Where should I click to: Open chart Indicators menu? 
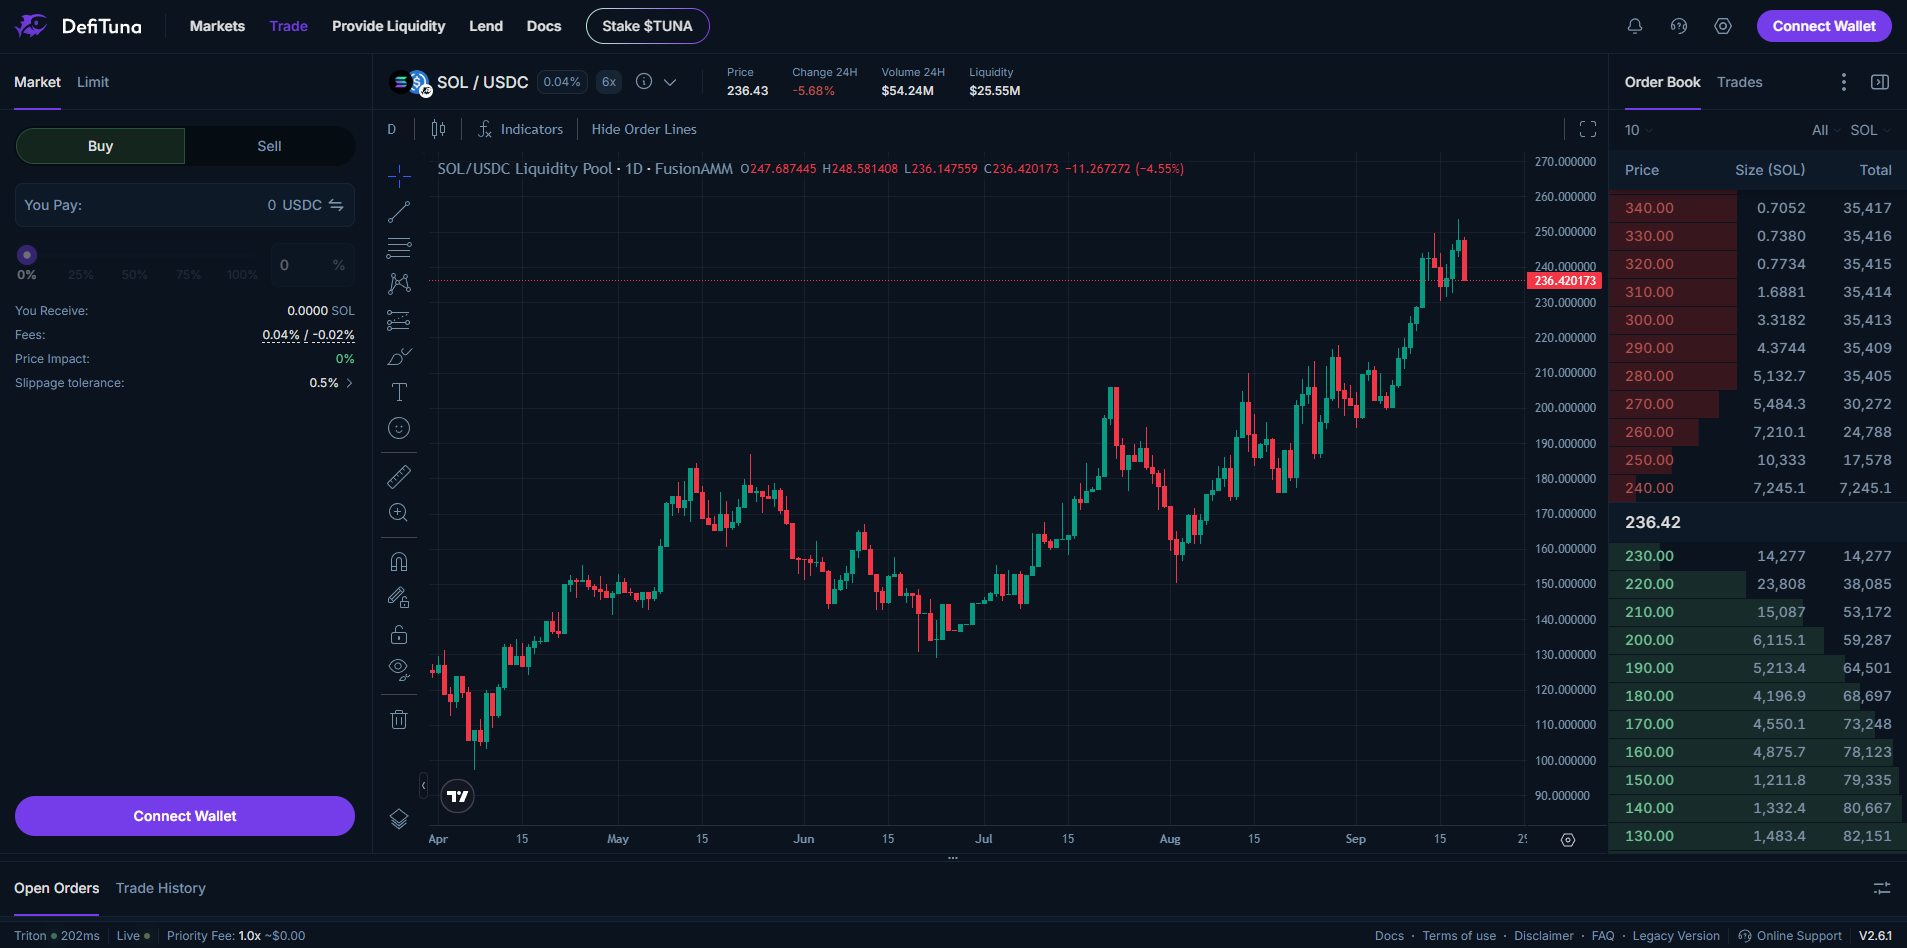click(x=520, y=129)
